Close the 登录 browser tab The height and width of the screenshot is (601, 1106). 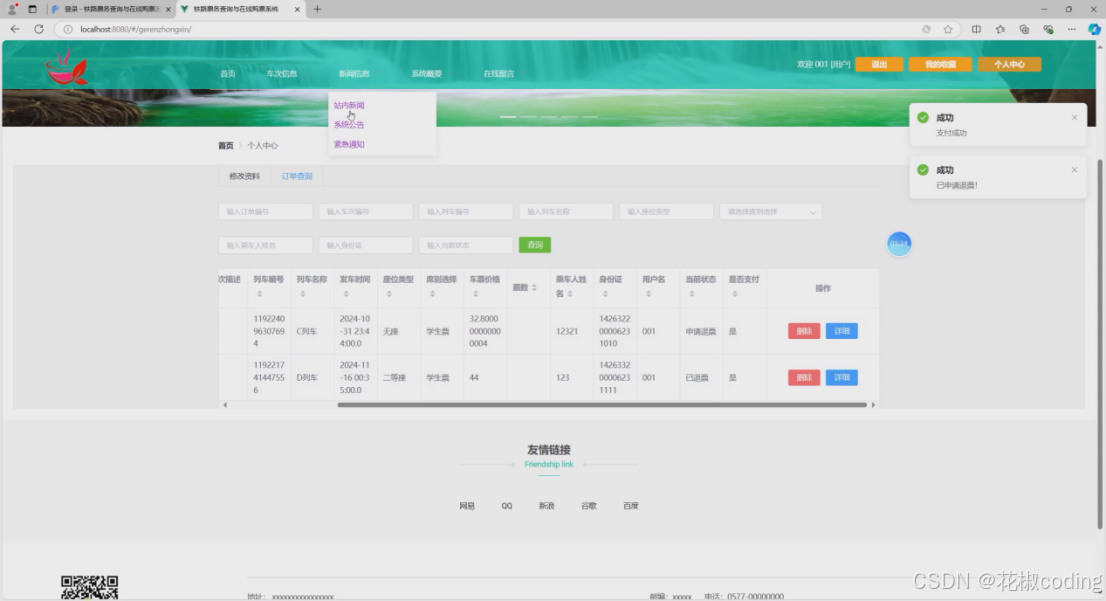click(168, 9)
